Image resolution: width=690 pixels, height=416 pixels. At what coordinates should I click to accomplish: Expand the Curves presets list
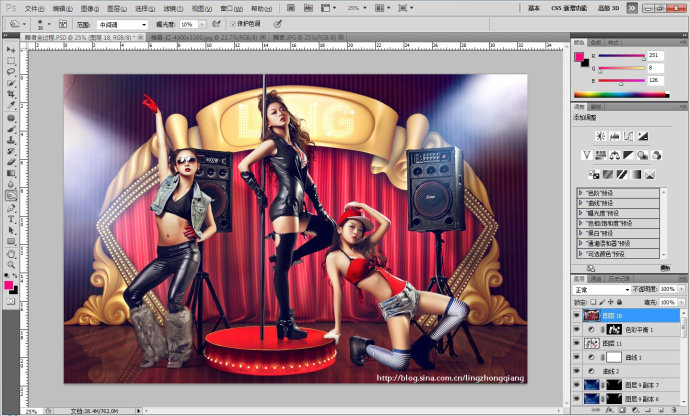coord(581,203)
